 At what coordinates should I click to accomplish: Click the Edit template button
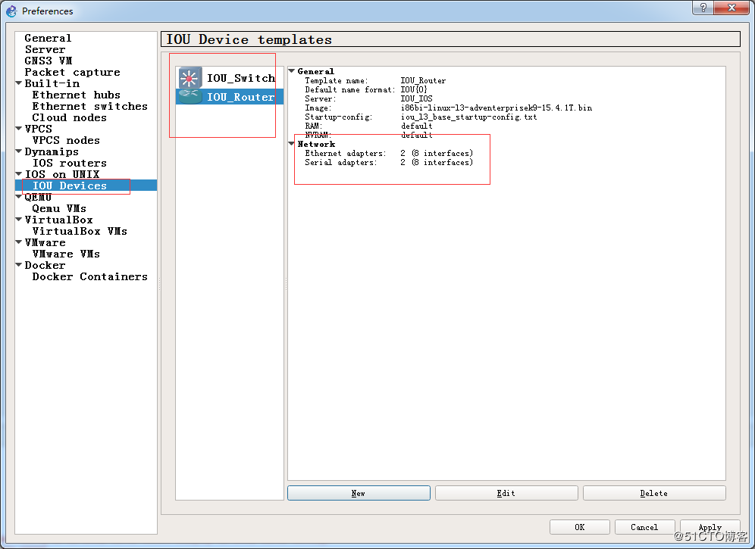507,493
